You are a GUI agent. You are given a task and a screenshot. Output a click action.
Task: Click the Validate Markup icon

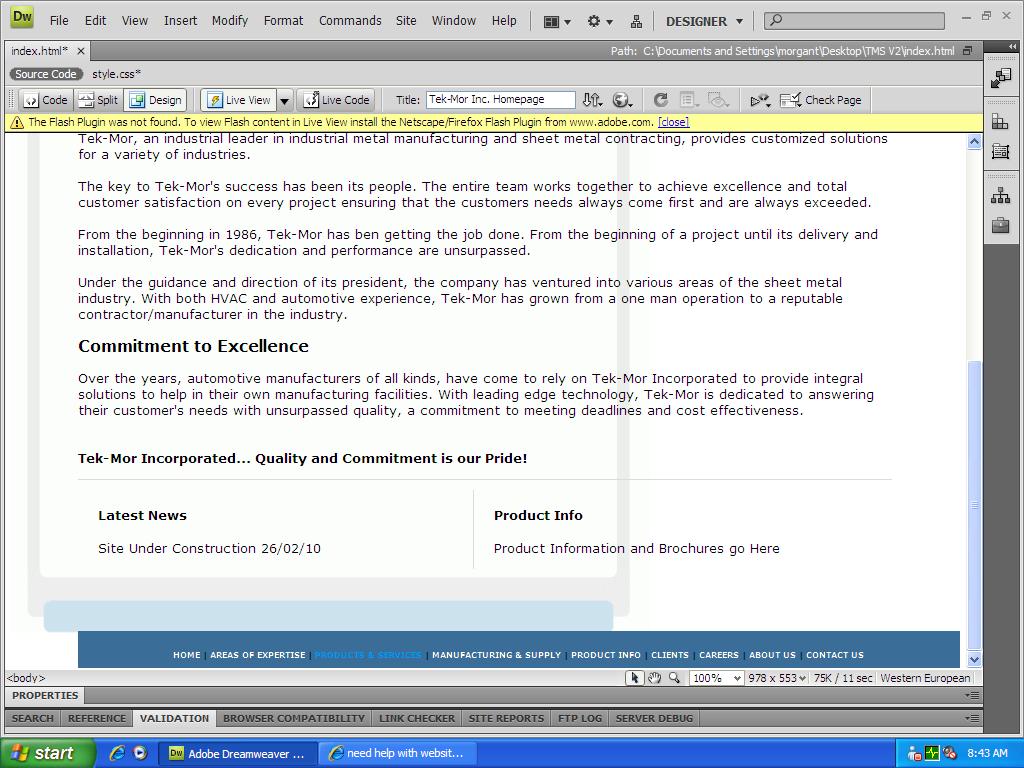(x=760, y=100)
